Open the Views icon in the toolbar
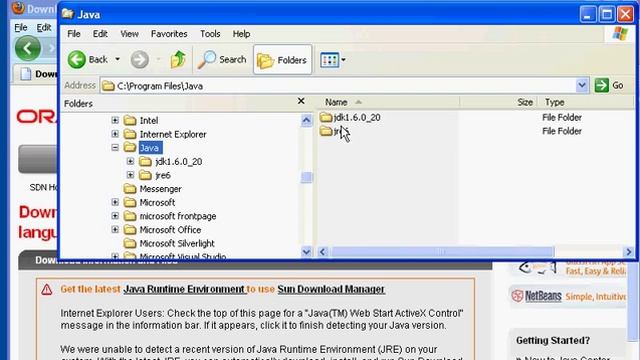This screenshot has height=360, width=640. [329, 60]
